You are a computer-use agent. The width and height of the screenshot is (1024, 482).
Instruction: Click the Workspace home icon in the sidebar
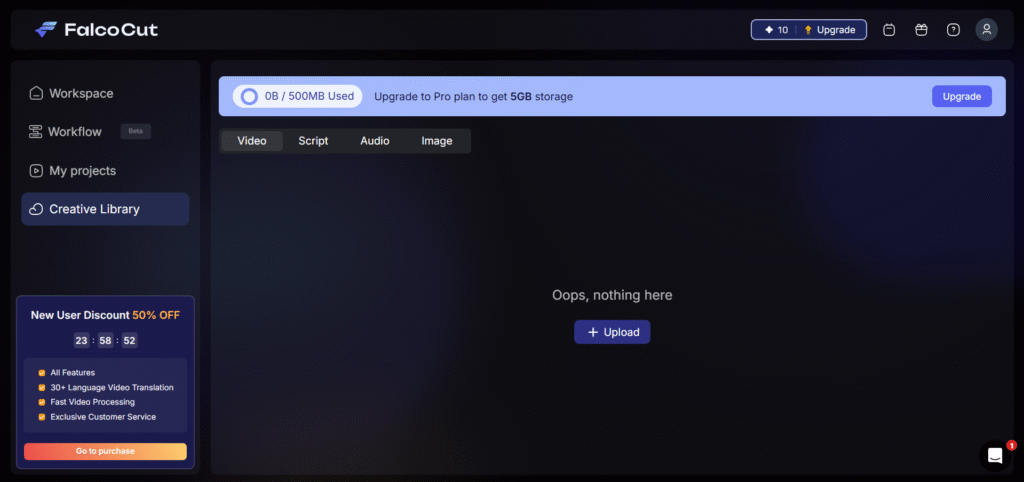coord(36,93)
